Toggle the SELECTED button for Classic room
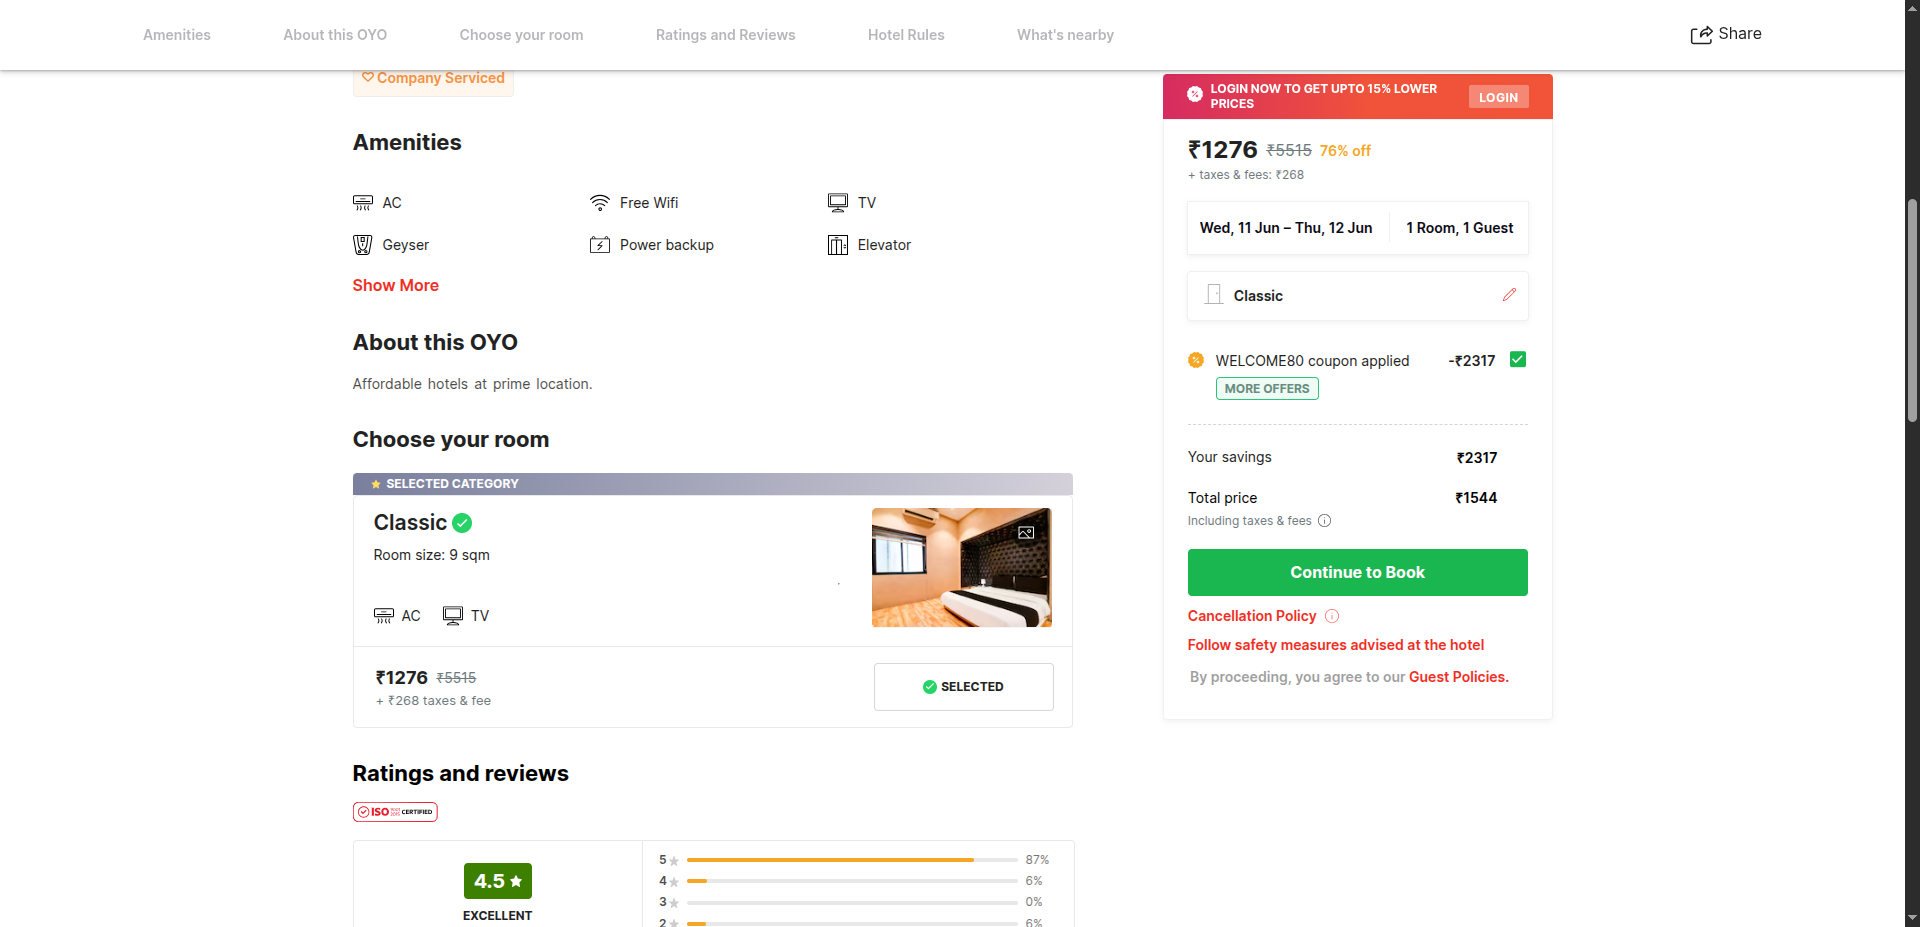 [x=963, y=687]
